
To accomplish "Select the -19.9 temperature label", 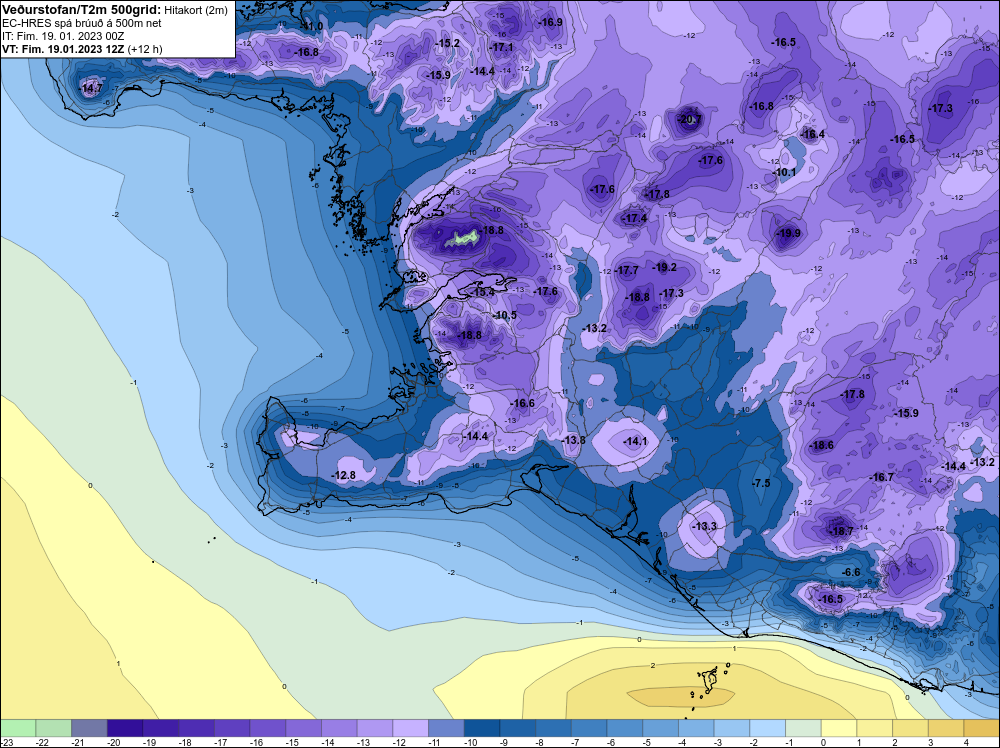I will pos(789,233).
